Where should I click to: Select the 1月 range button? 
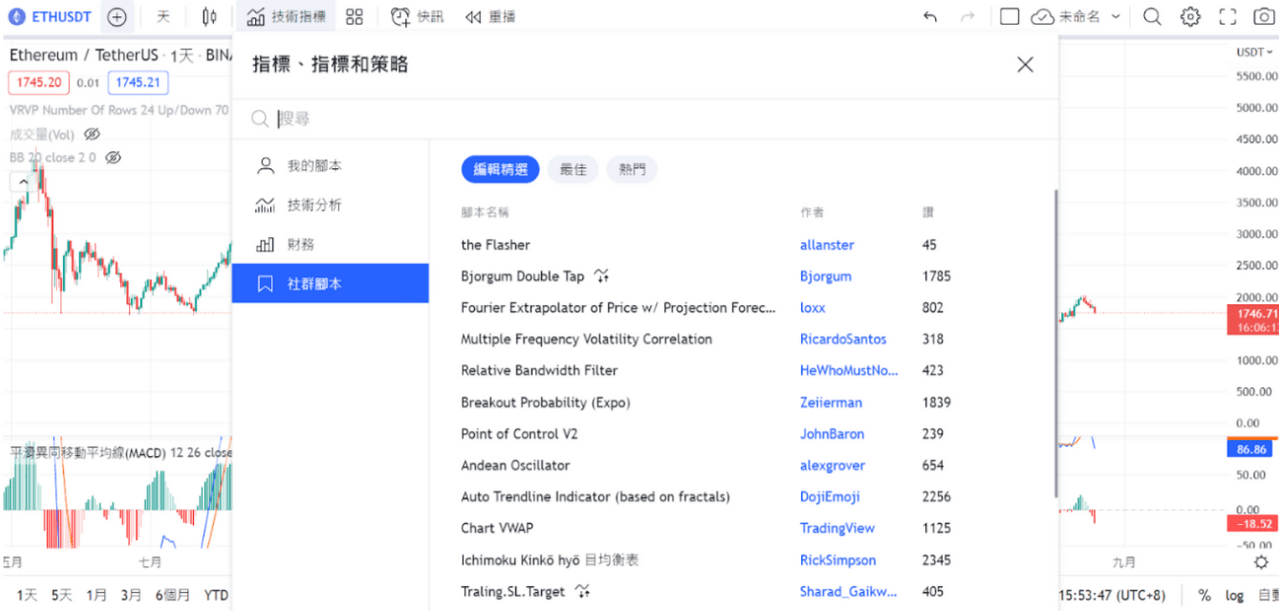(96, 595)
